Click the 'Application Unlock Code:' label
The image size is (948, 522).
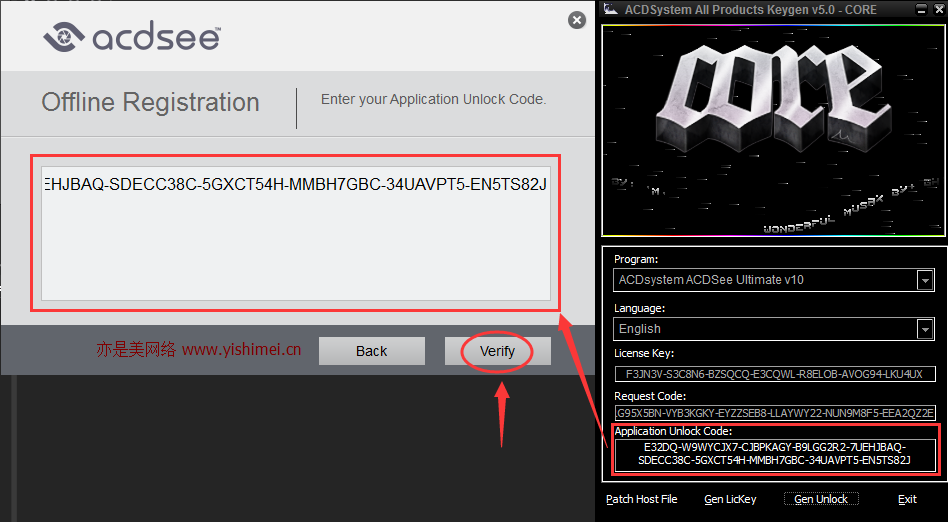[x=674, y=431]
